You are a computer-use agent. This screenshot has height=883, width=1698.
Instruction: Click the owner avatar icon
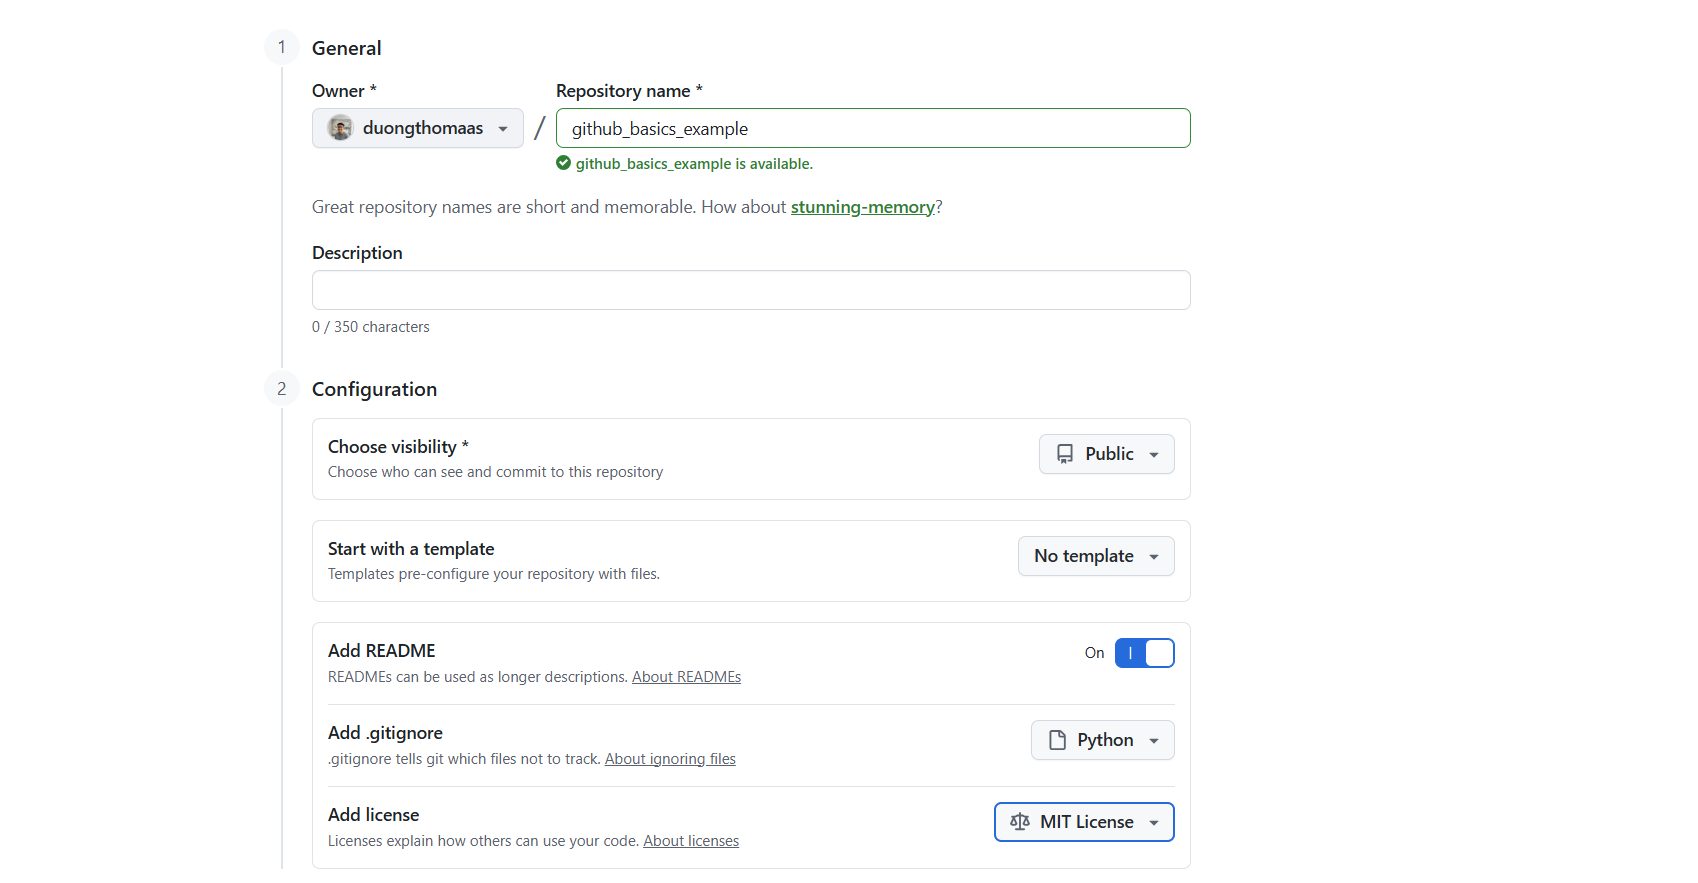(340, 128)
